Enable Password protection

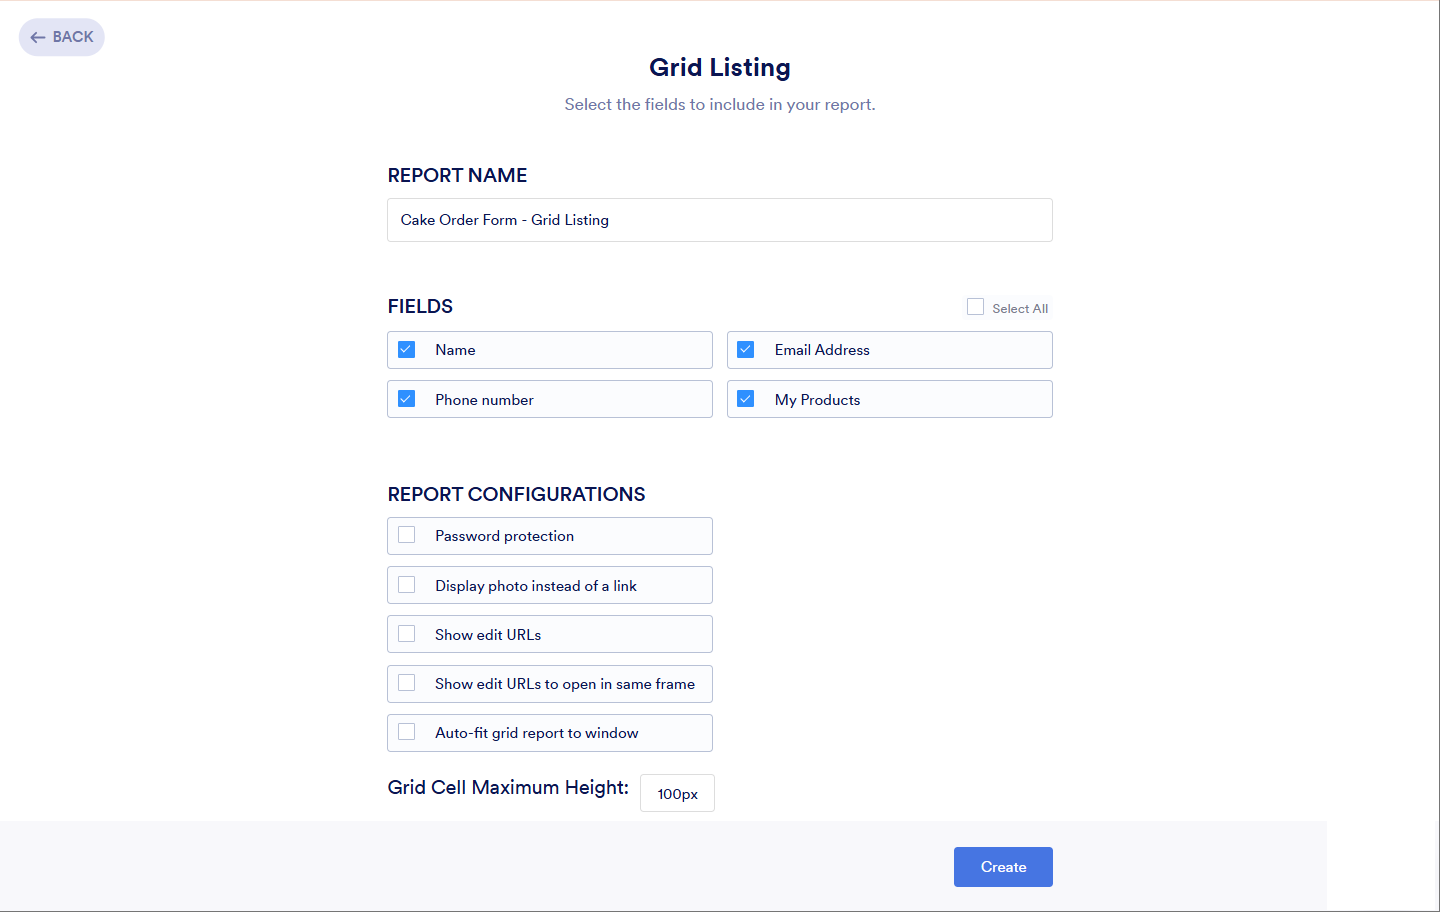[x=406, y=535]
